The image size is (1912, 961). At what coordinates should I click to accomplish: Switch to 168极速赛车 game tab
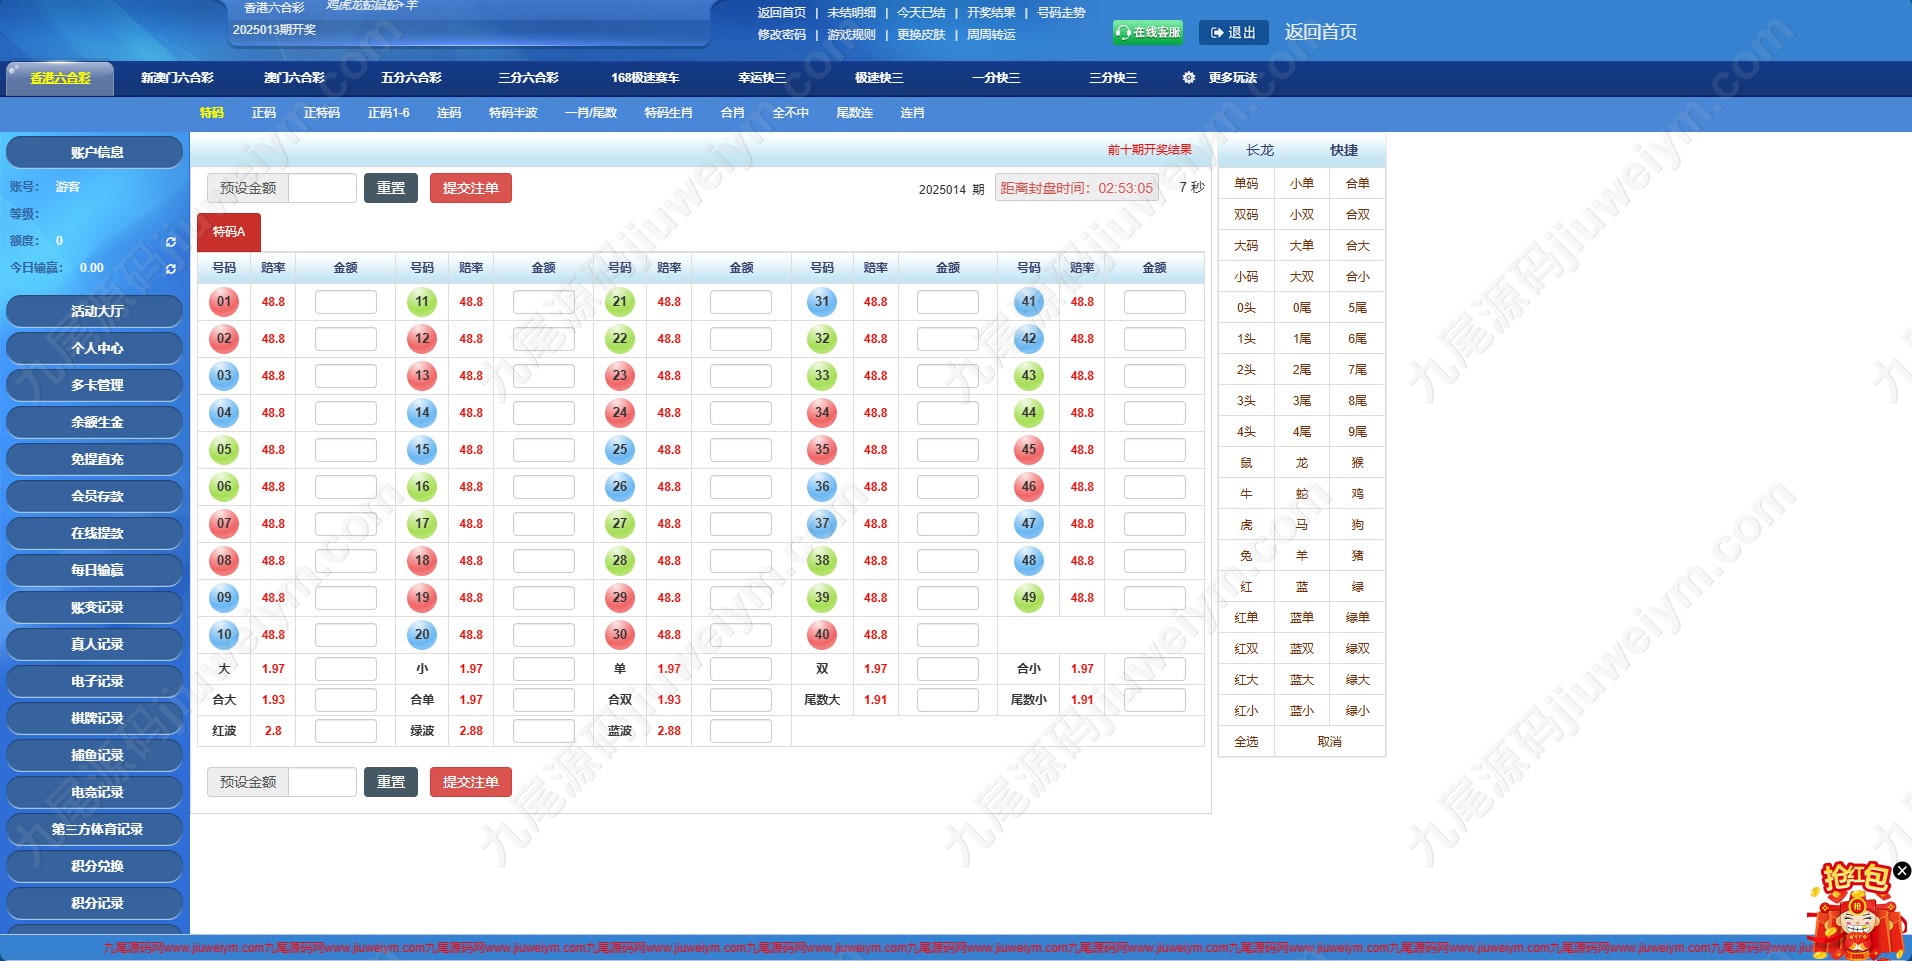click(645, 78)
